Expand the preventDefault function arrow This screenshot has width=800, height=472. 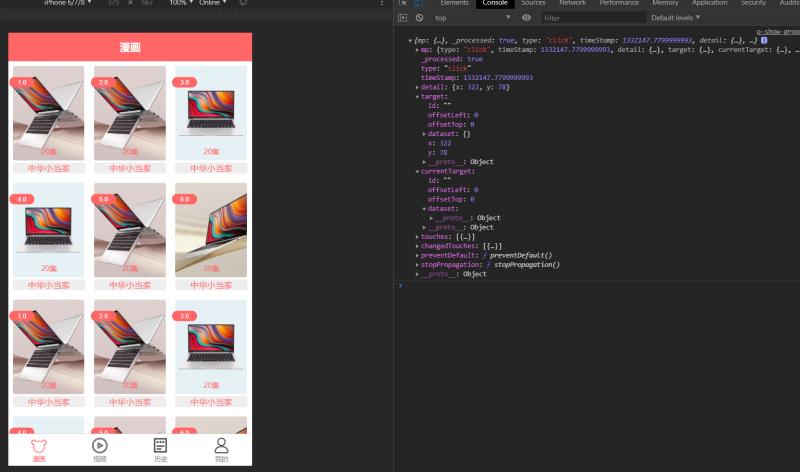[417, 255]
